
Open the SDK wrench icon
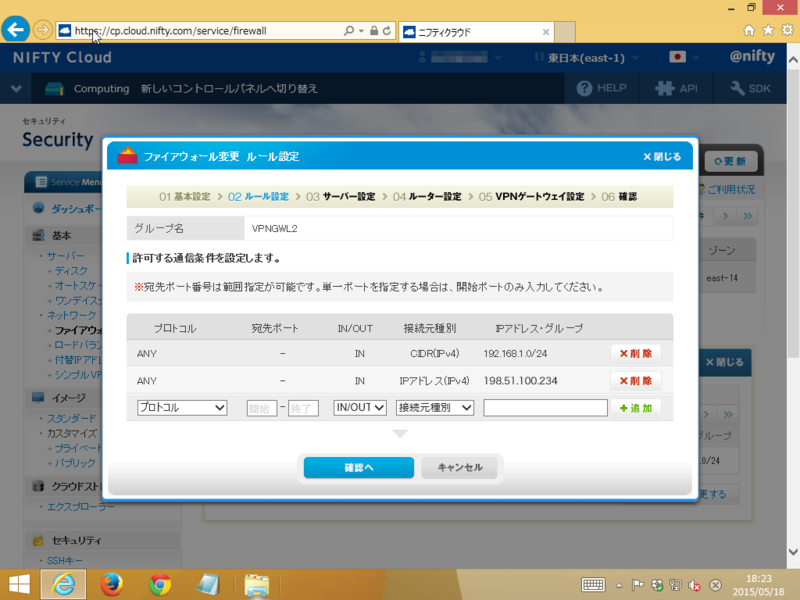tap(737, 88)
